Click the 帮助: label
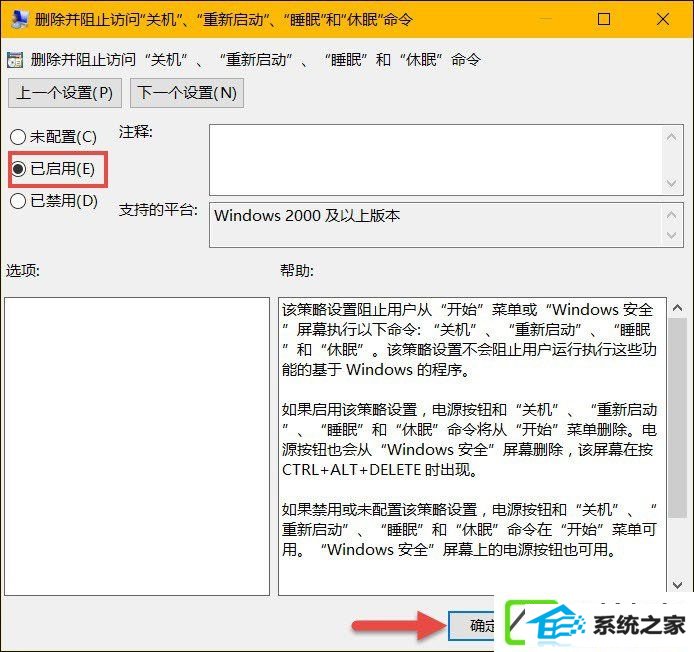The height and width of the screenshot is (652, 694). click(297, 270)
